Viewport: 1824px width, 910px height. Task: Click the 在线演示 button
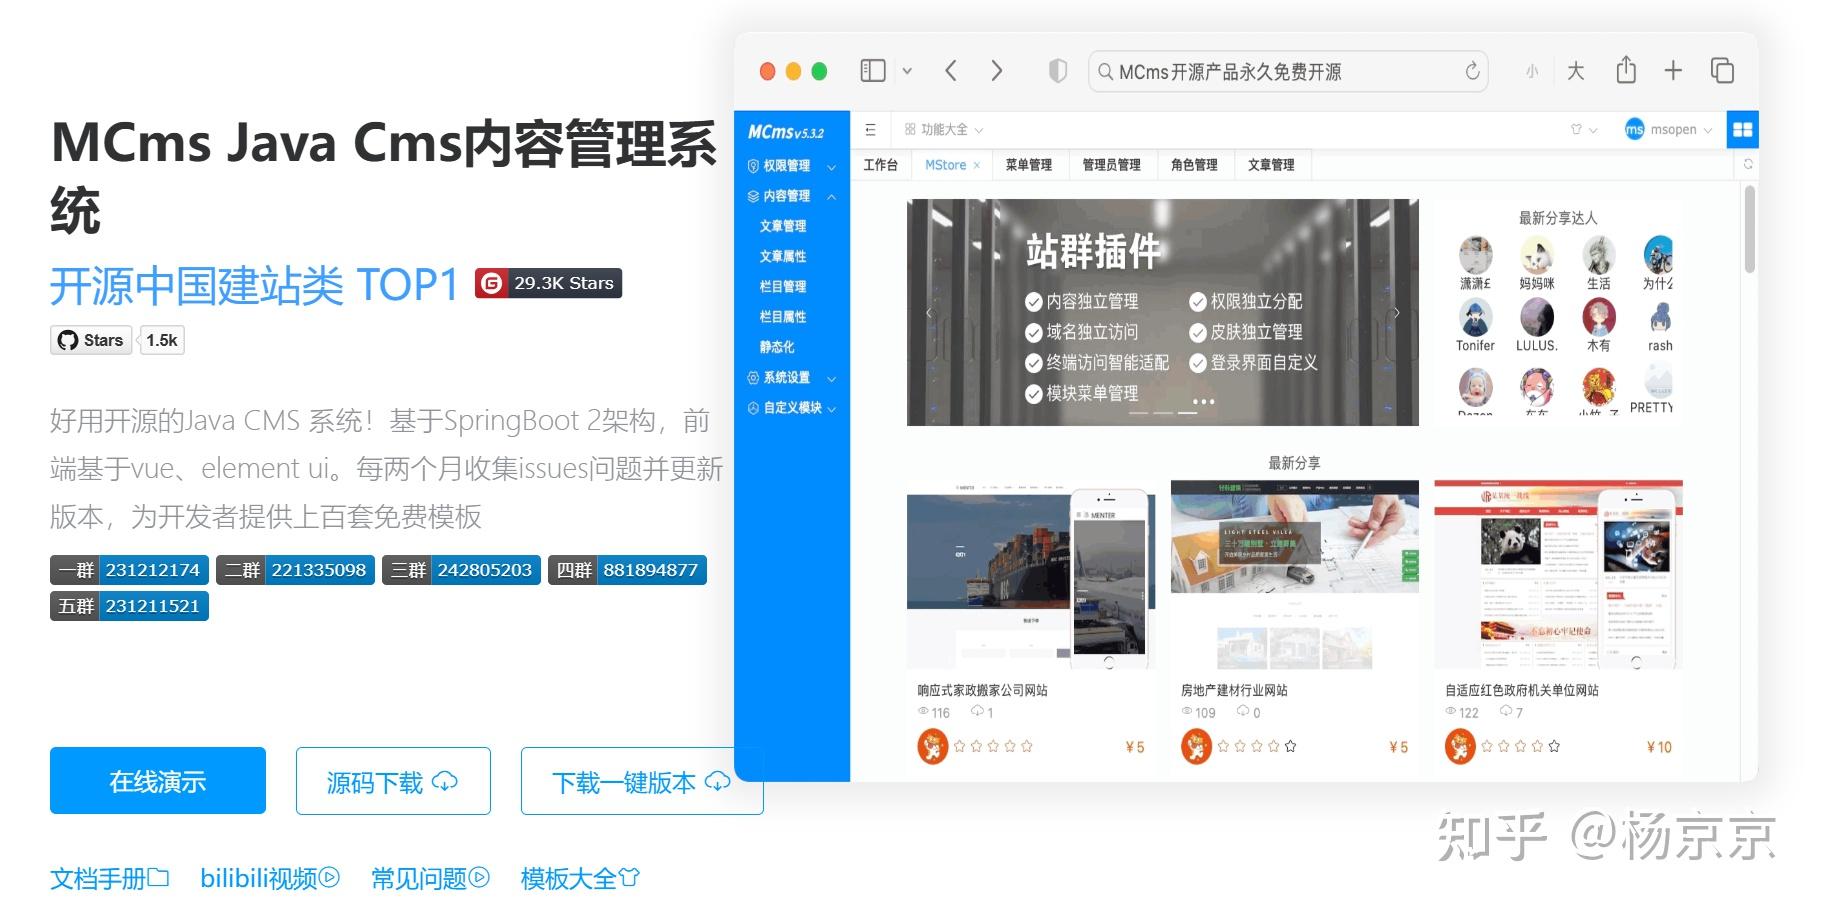coord(156,781)
